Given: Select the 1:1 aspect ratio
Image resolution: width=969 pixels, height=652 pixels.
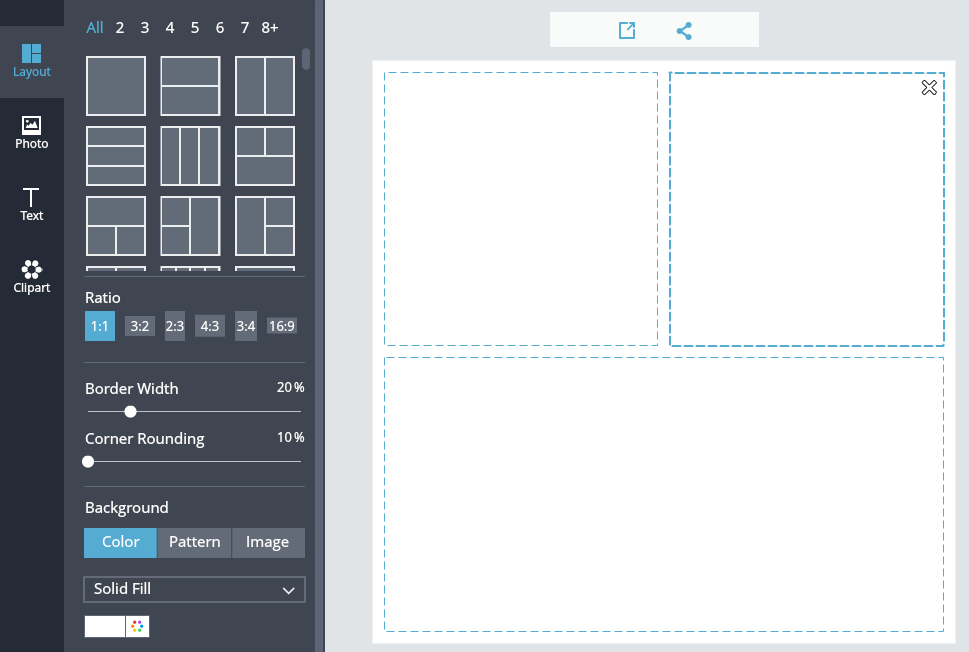Looking at the screenshot, I should 100,326.
